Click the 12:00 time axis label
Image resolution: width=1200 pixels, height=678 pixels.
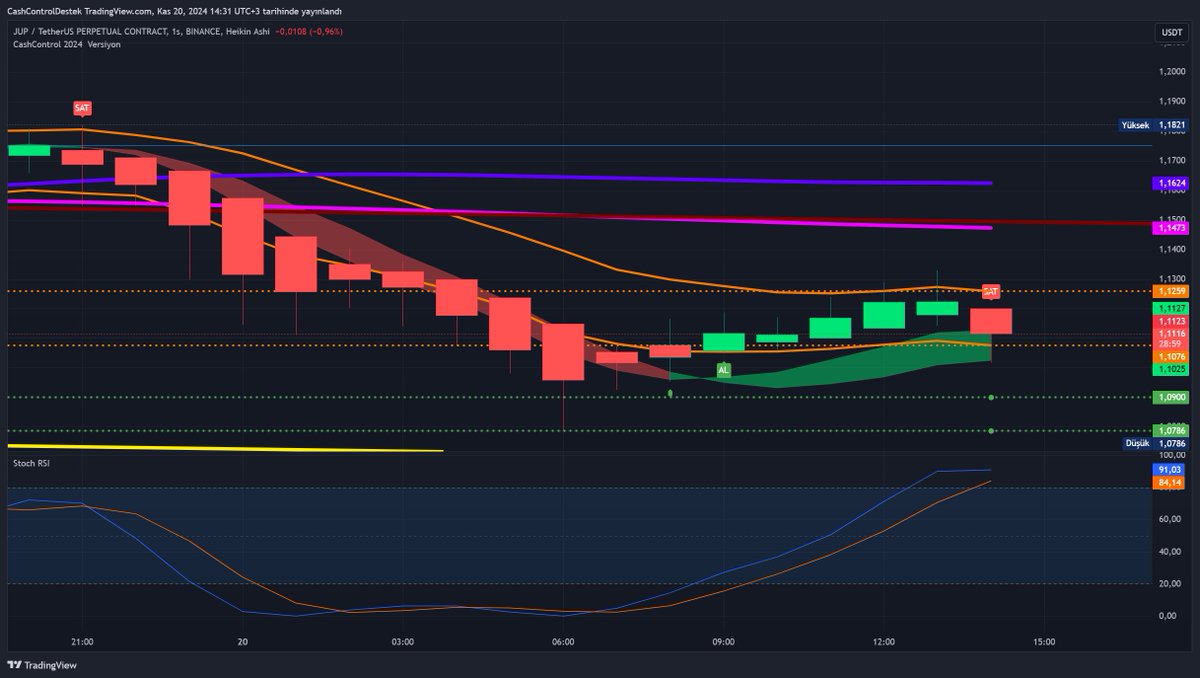tap(884, 641)
